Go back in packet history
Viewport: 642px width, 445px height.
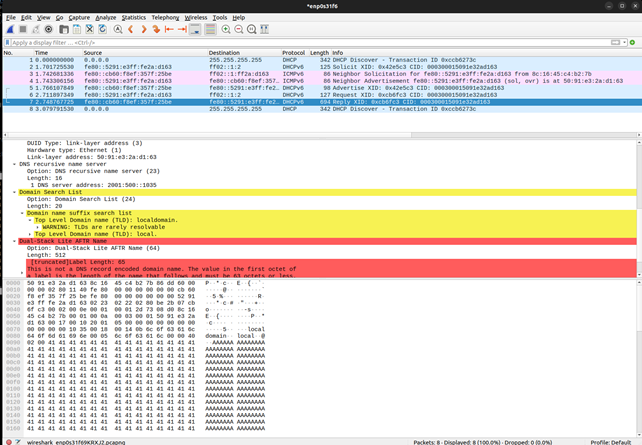pyautogui.click(x=131, y=29)
